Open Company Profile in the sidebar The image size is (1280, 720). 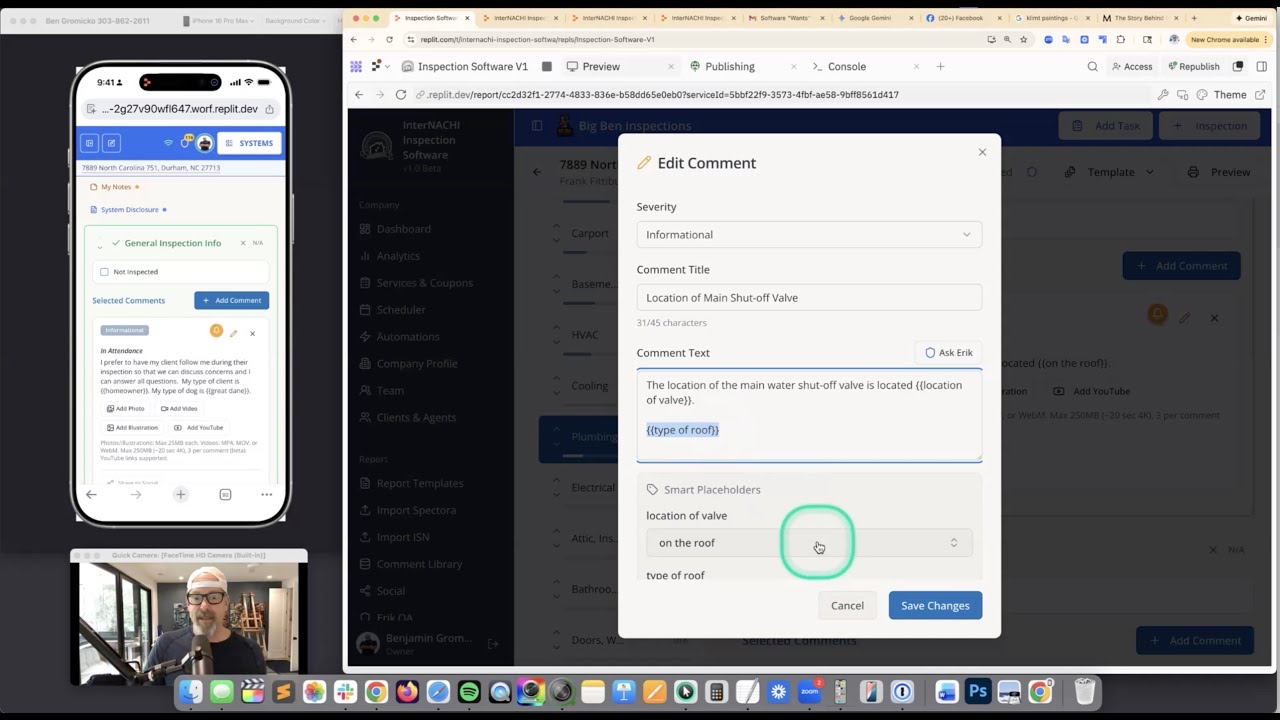(417, 364)
